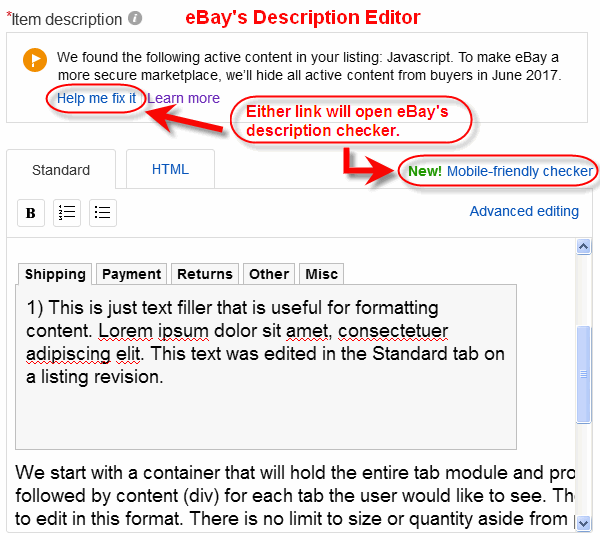
Task: Click the scrollbar up arrow
Action: pyautogui.click(x=584, y=247)
